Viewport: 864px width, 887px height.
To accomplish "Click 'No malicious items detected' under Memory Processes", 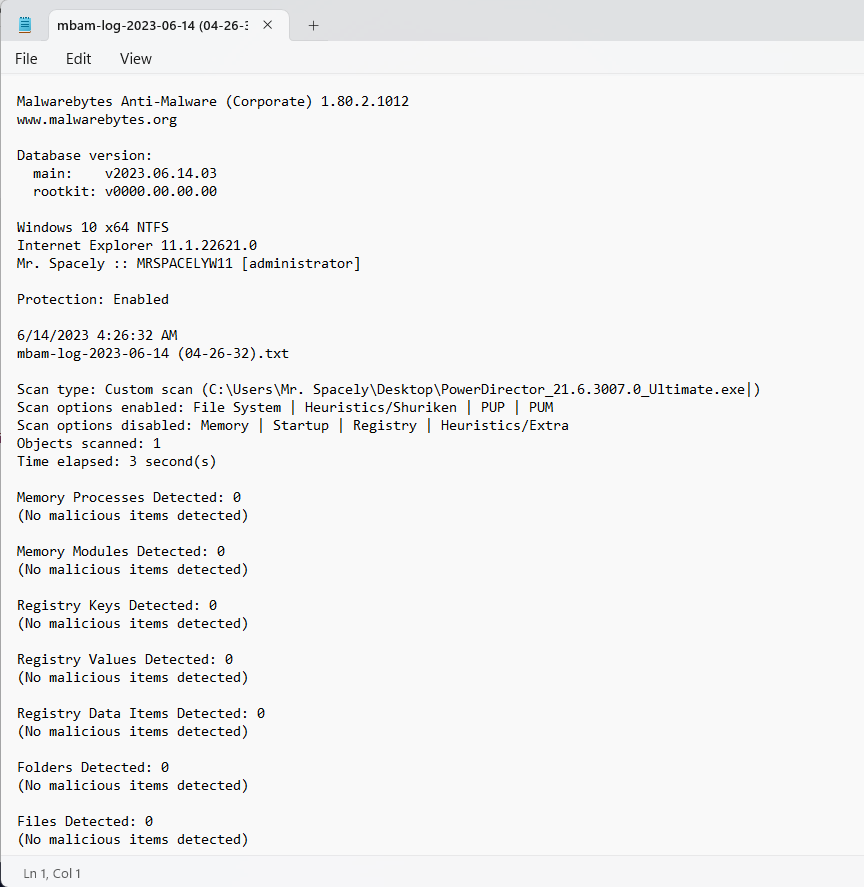I will (x=133, y=515).
